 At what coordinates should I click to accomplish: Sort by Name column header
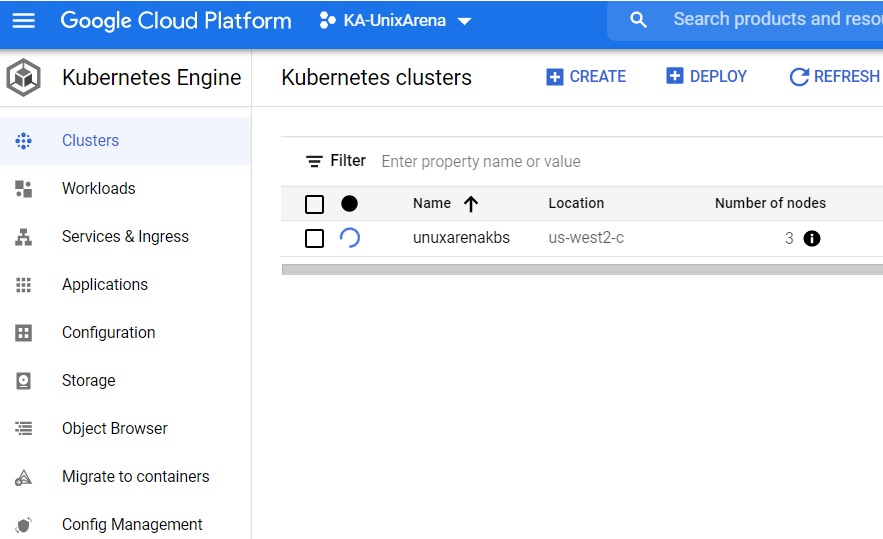[432, 203]
